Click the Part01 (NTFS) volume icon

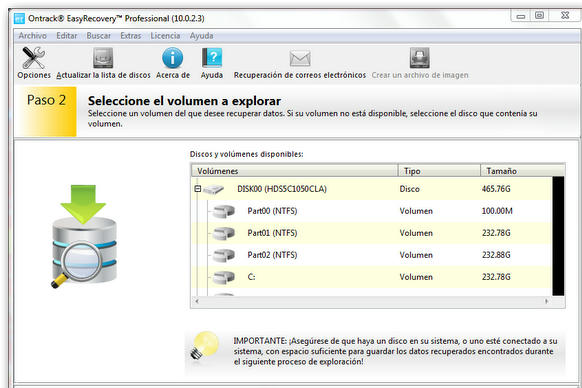coord(223,233)
